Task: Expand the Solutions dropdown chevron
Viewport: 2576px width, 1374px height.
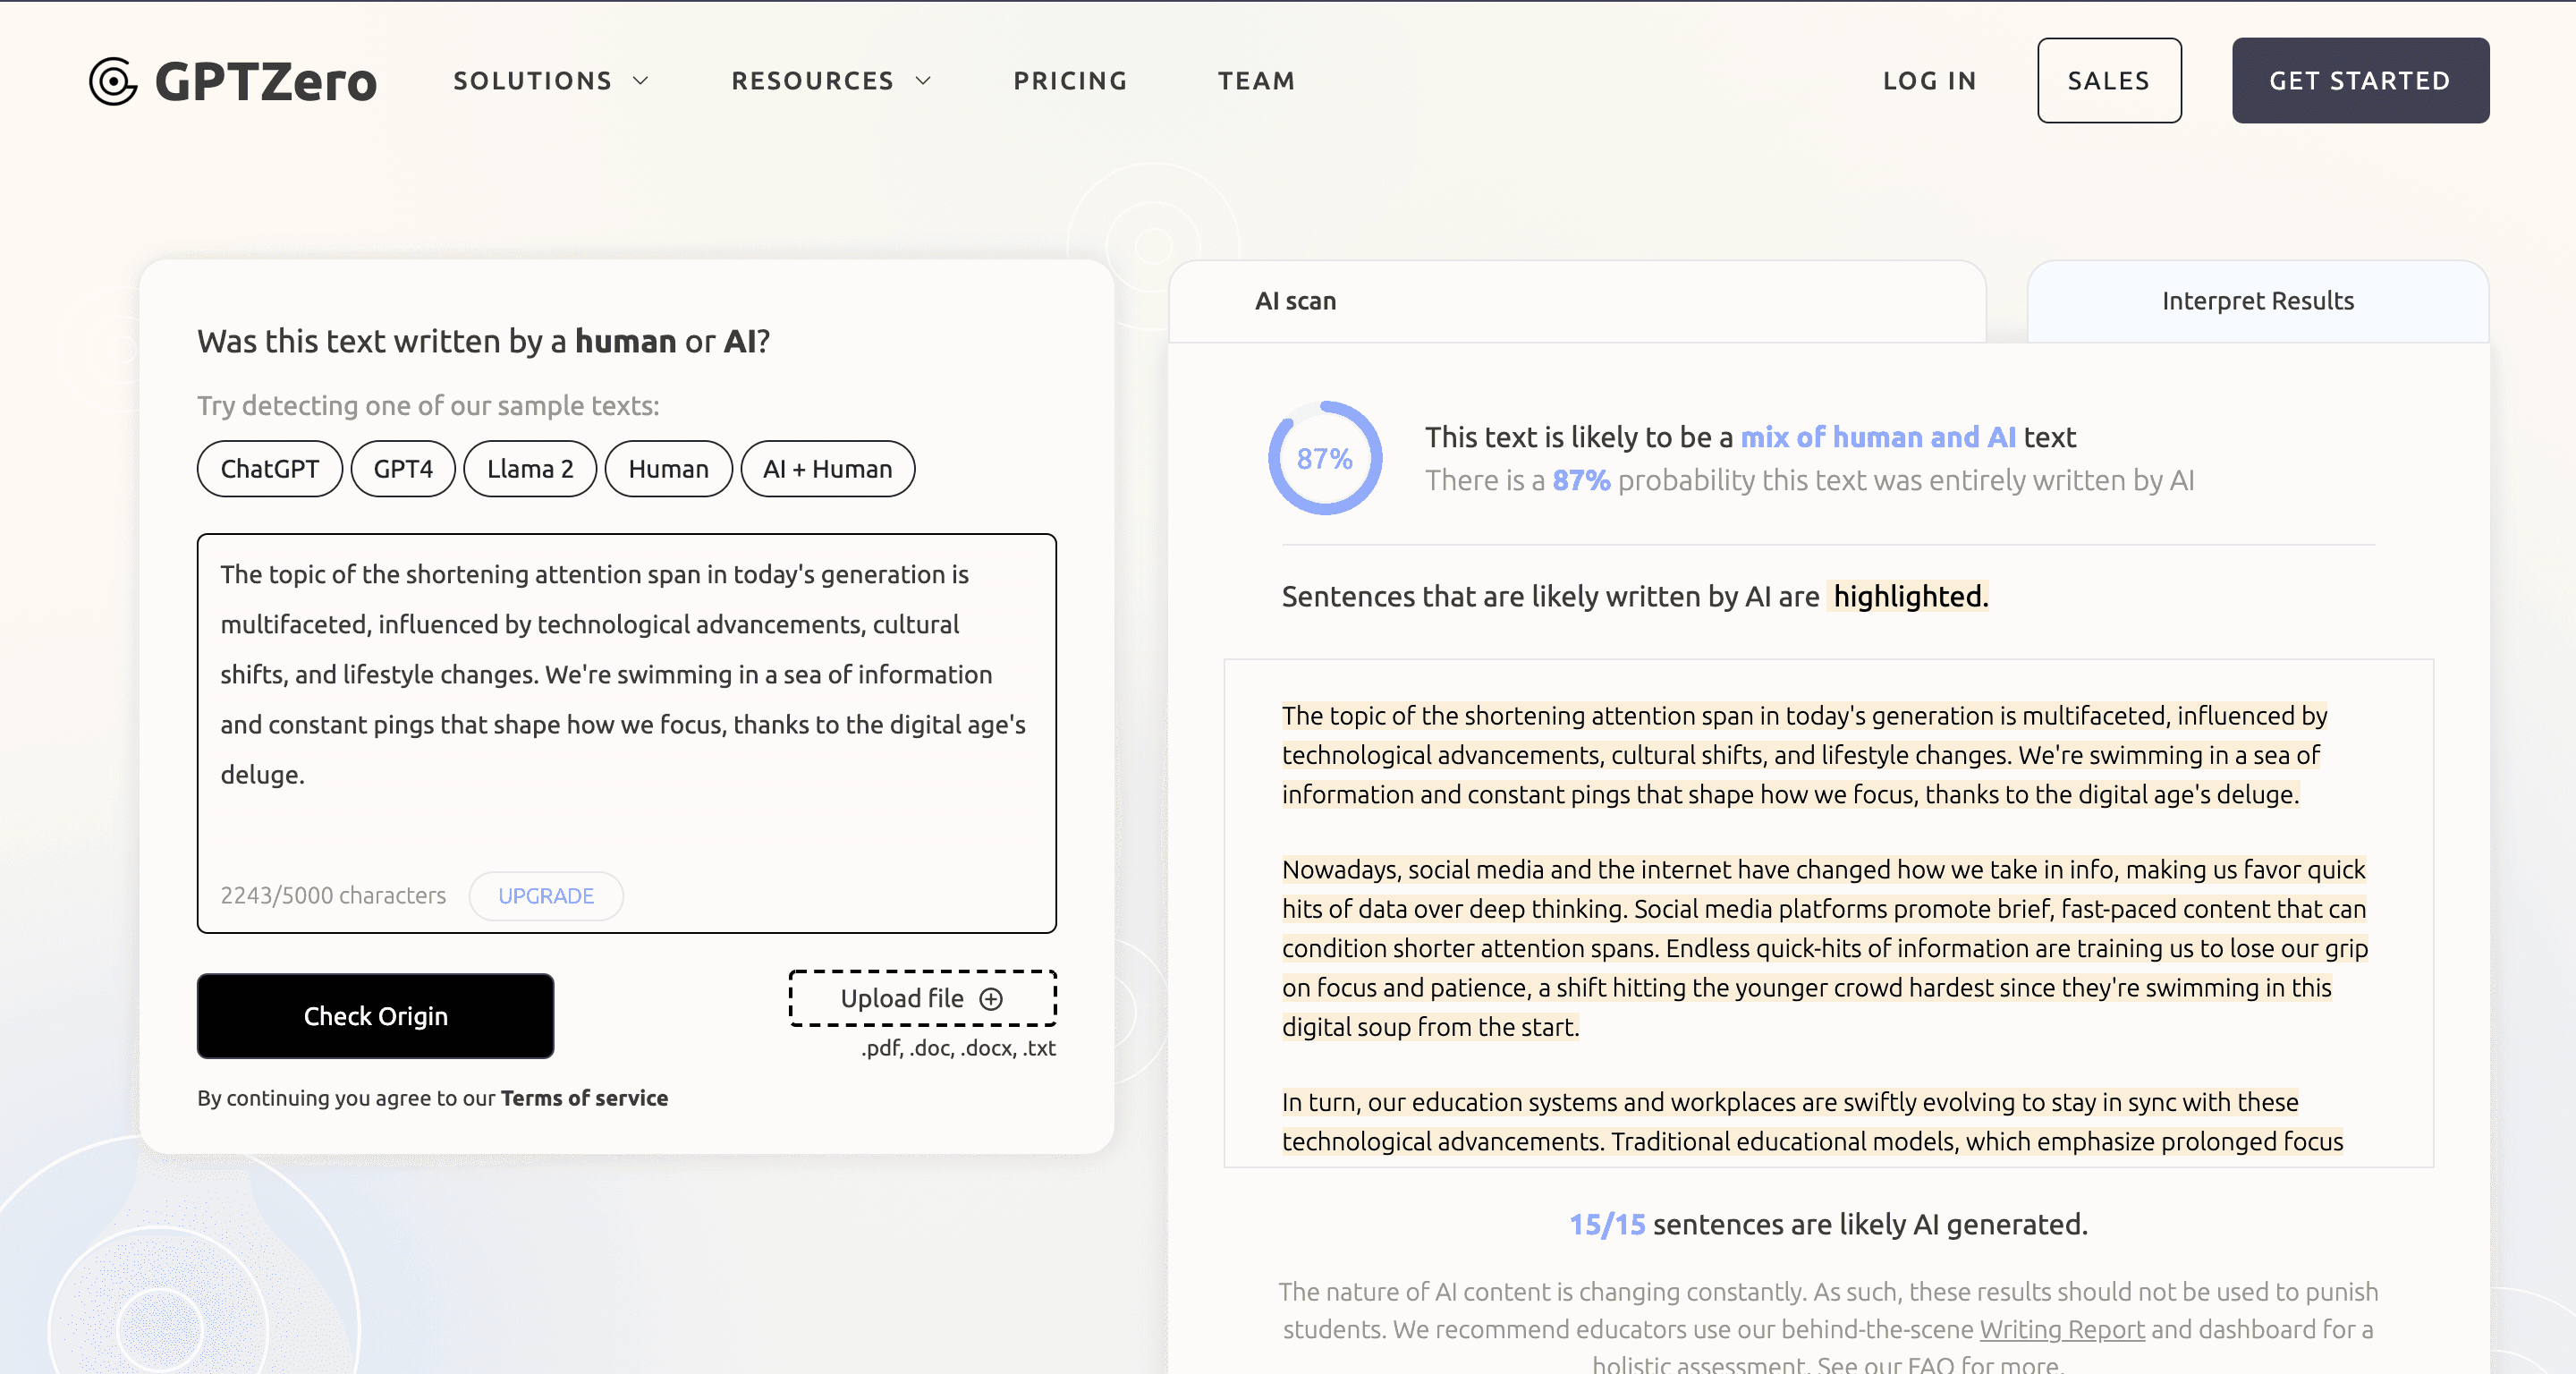Action: 641,81
